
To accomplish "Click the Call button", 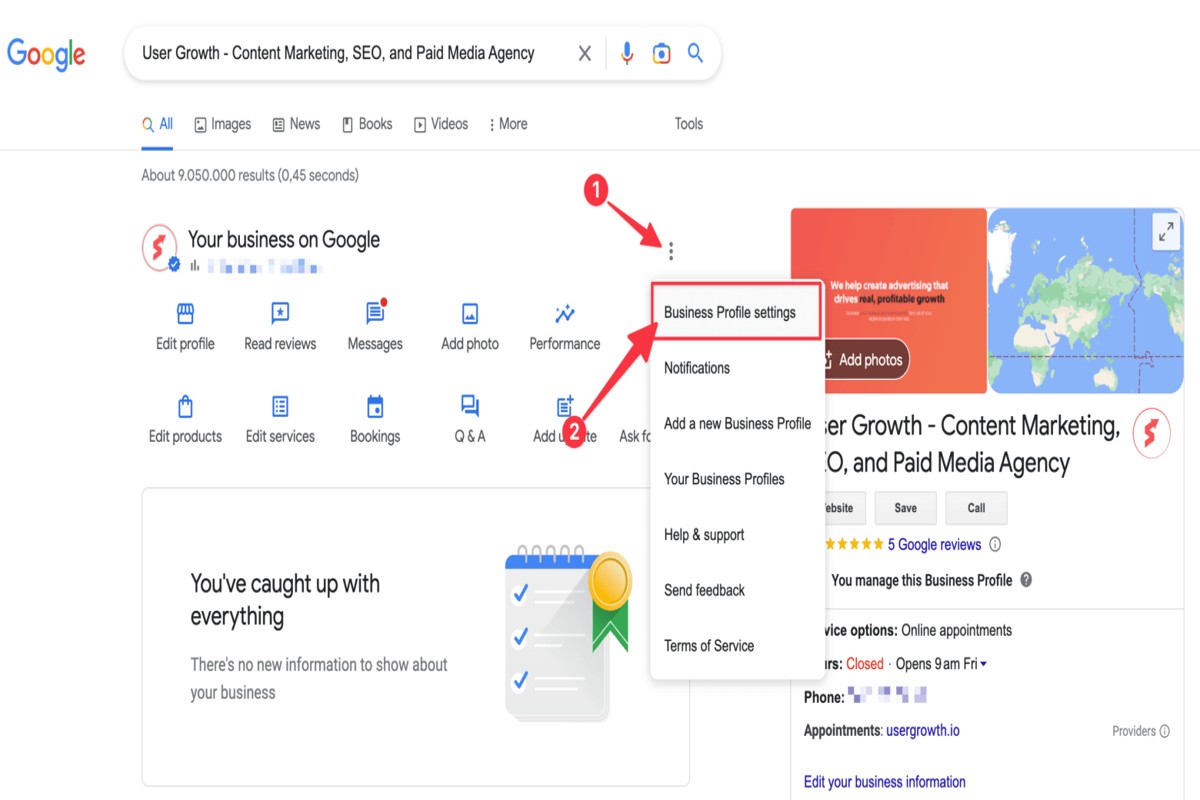I will point(976,508).
